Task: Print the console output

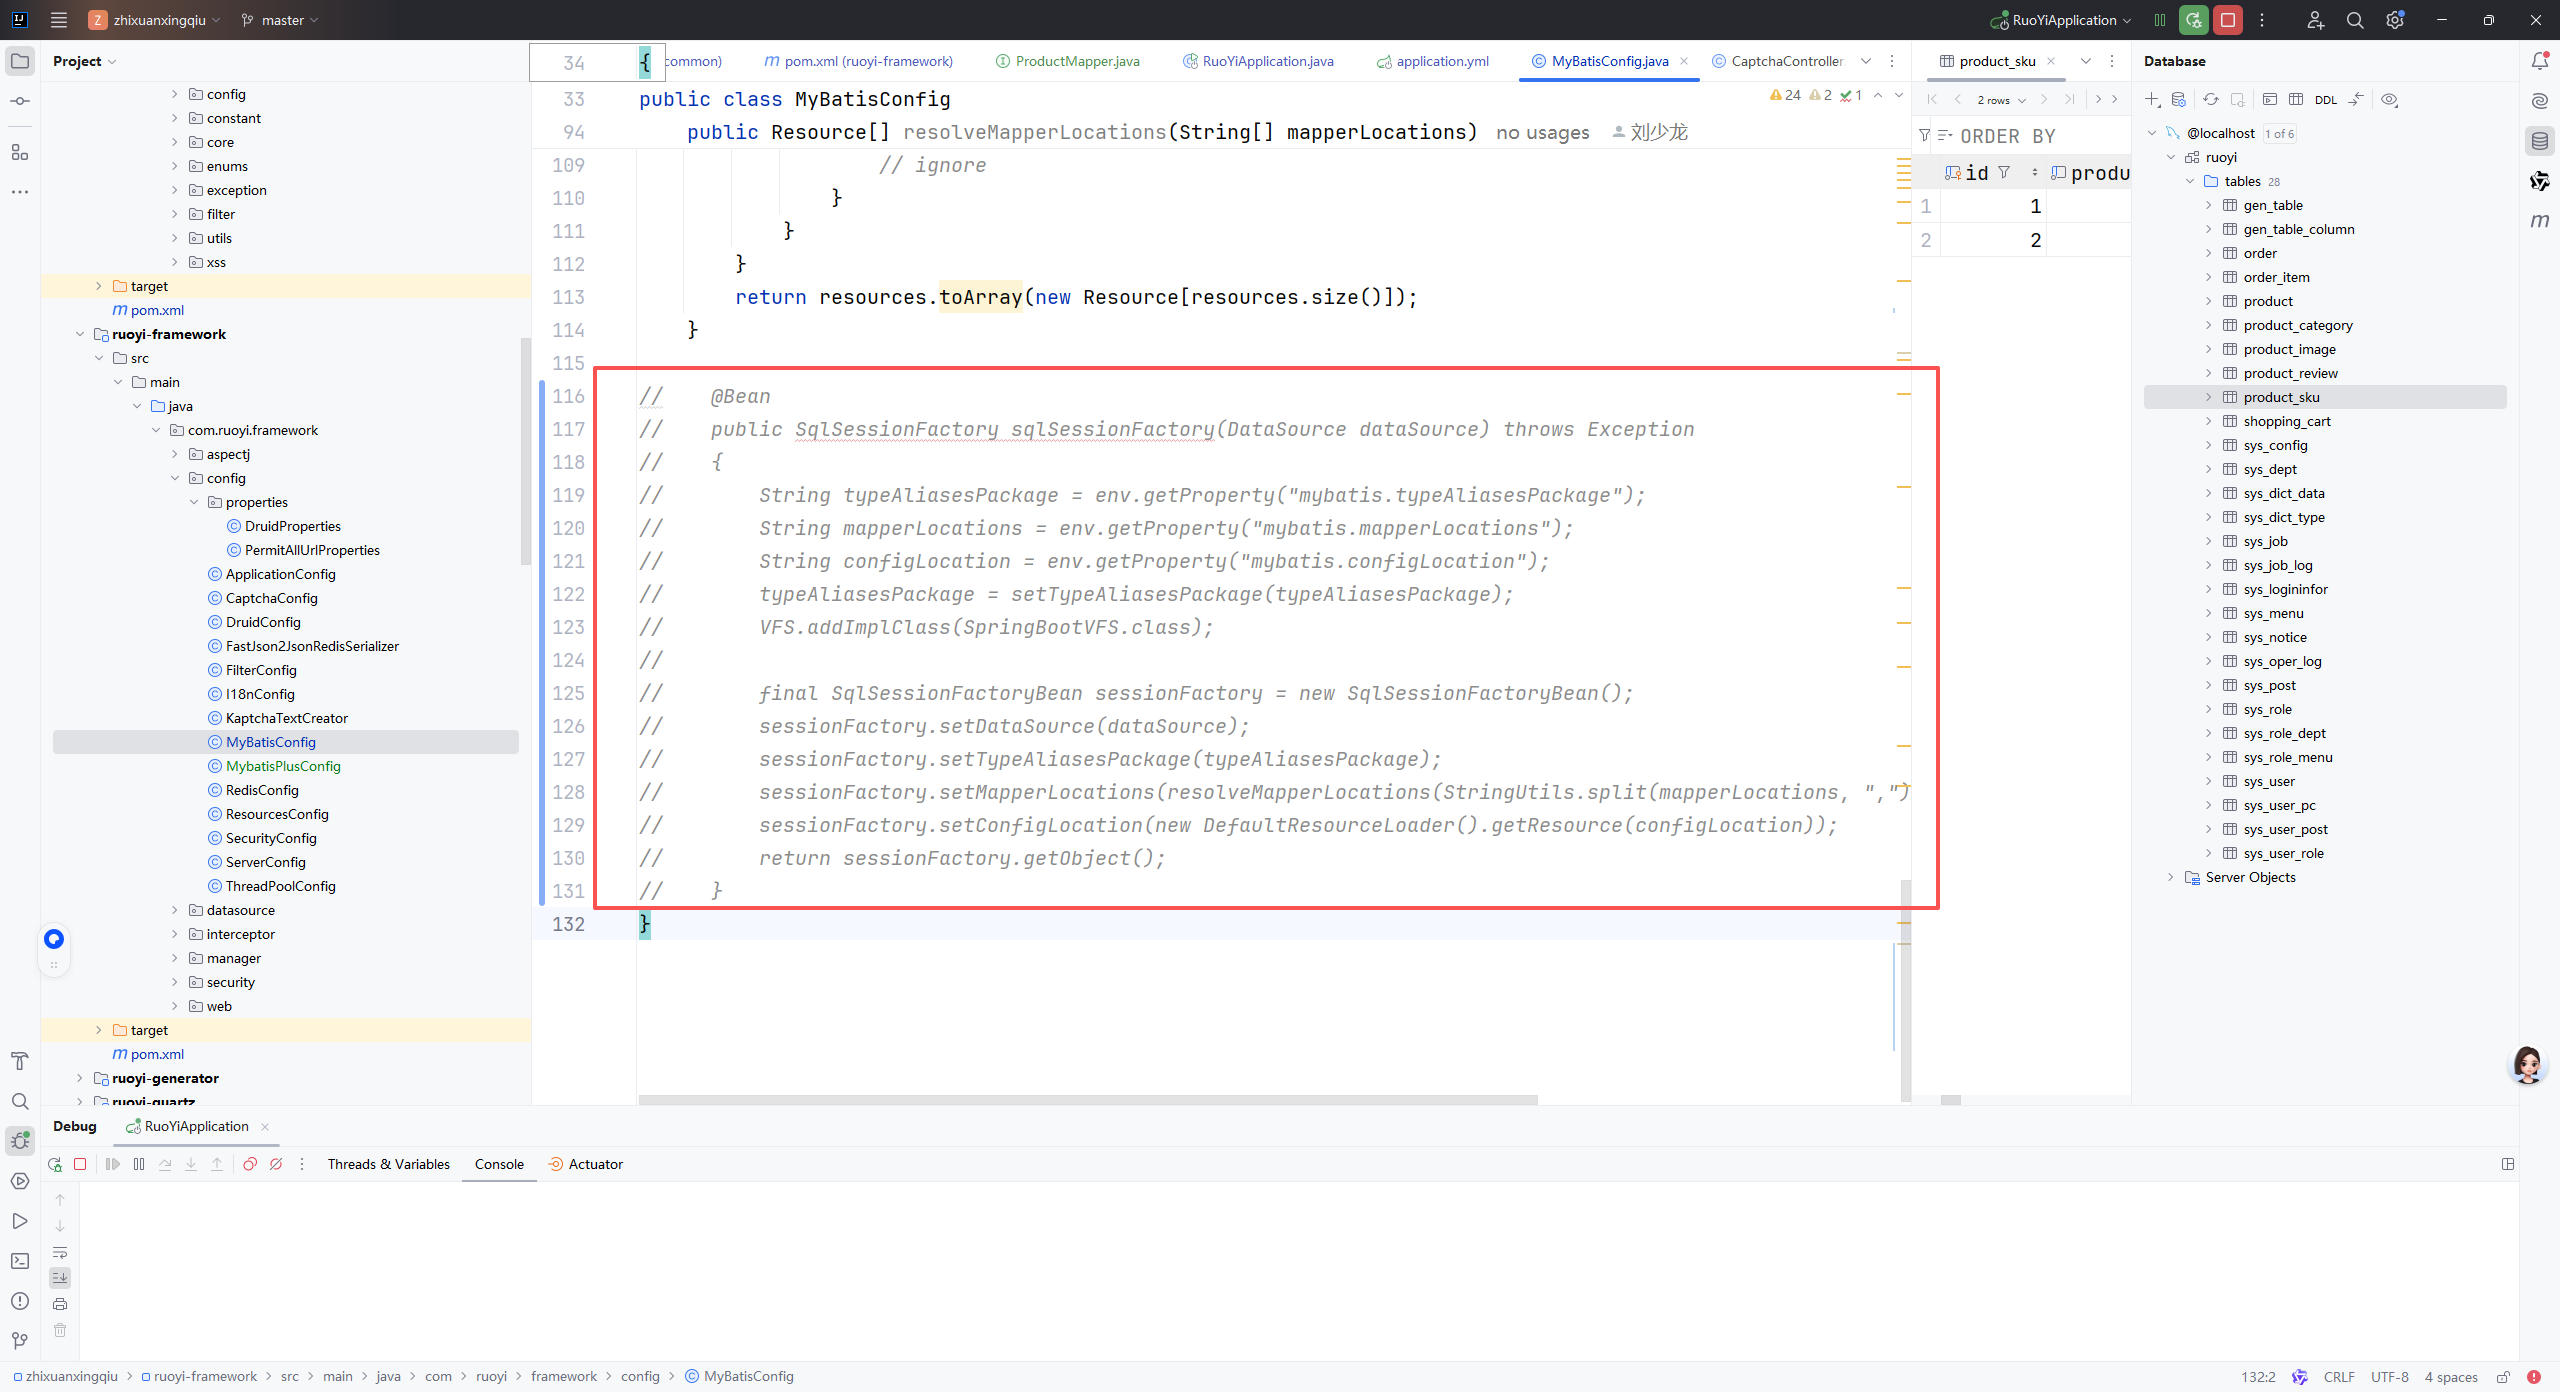Action: tap(60, 1304)
